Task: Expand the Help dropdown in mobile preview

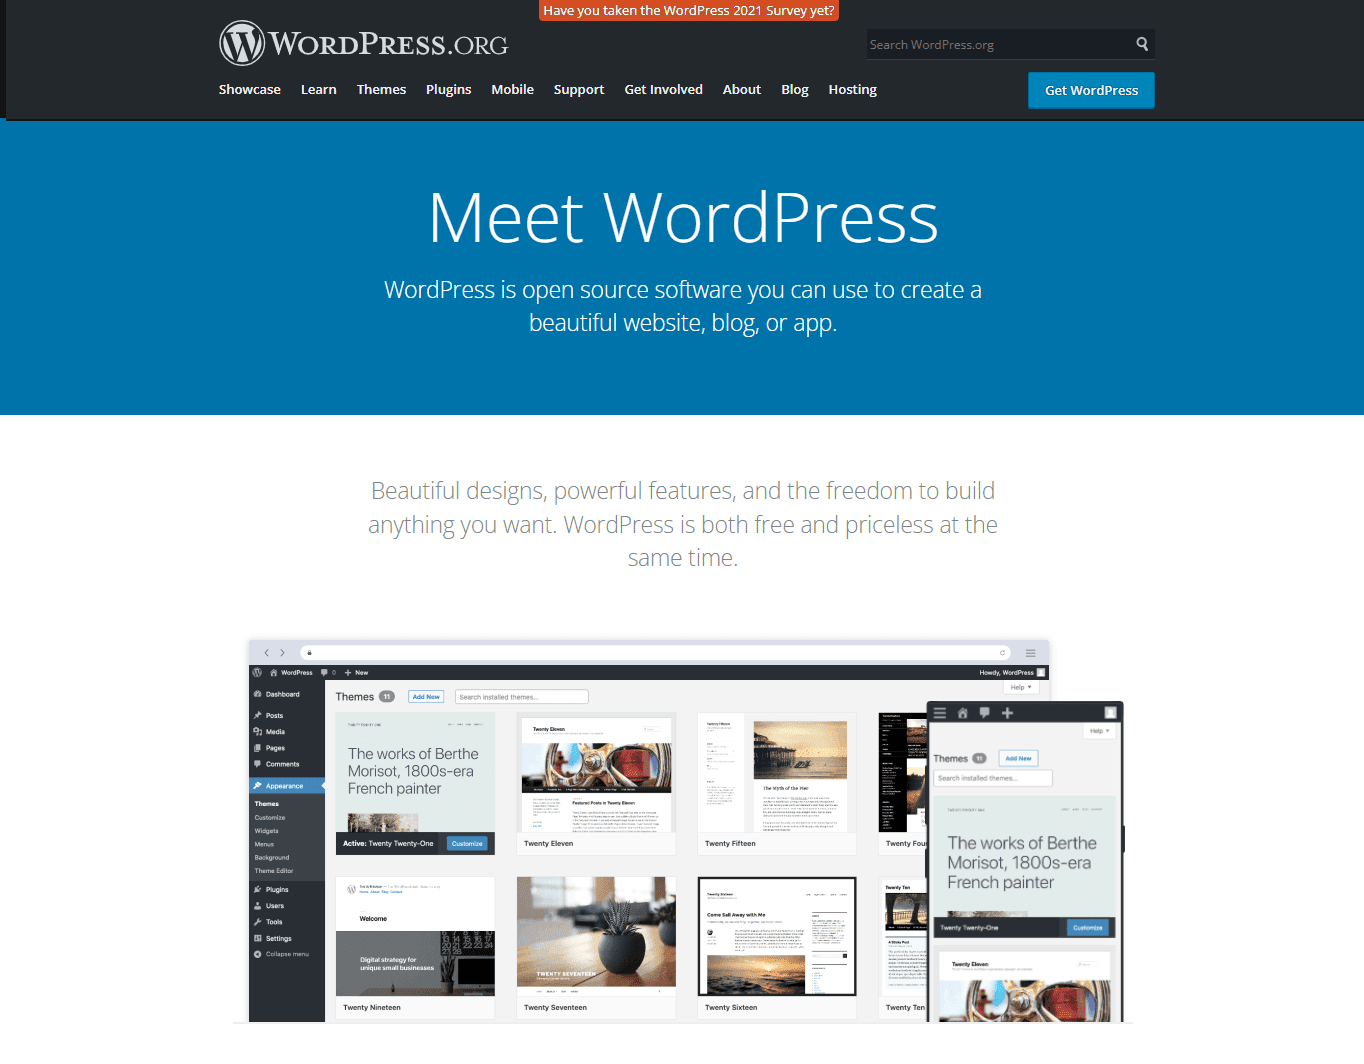Action: click(1099, 731)
